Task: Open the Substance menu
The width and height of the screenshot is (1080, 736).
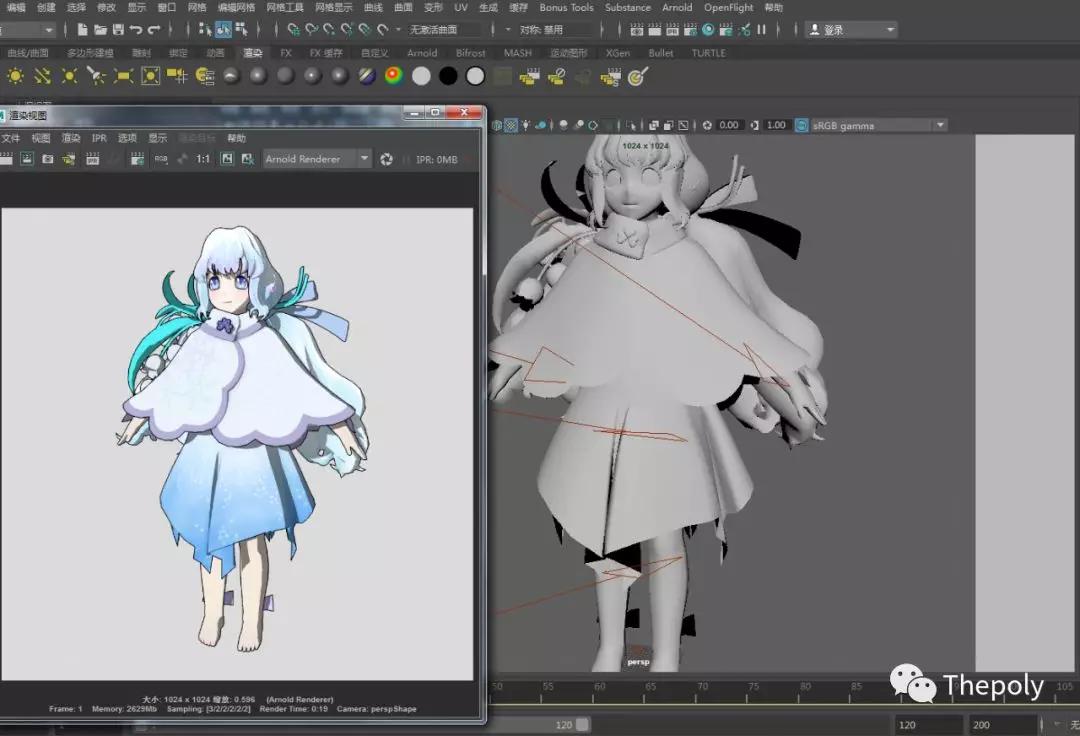Action: (627, 7)
